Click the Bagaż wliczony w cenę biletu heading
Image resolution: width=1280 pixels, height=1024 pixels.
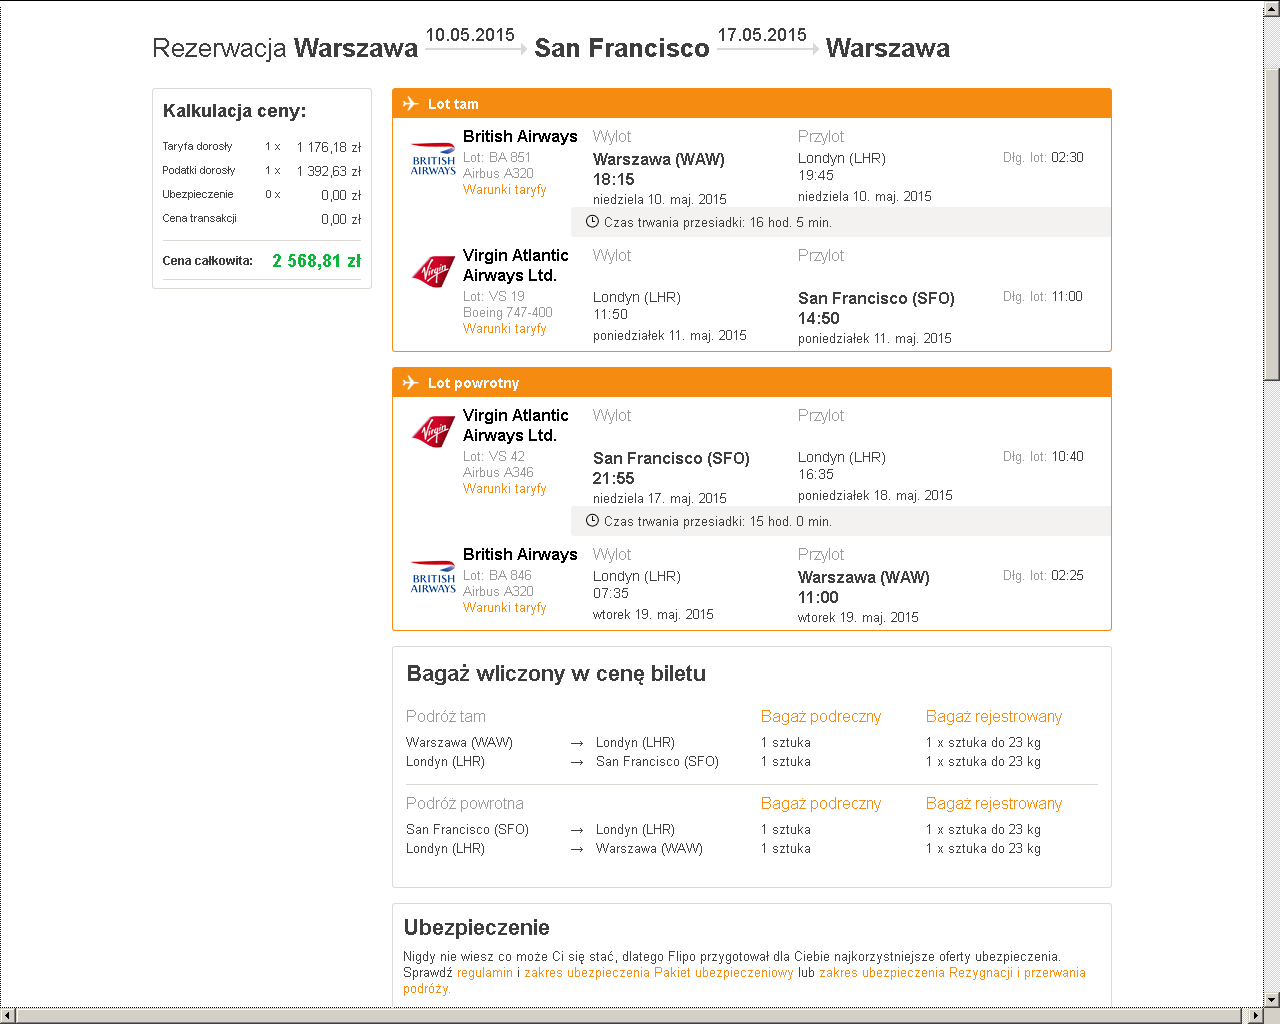556,674
